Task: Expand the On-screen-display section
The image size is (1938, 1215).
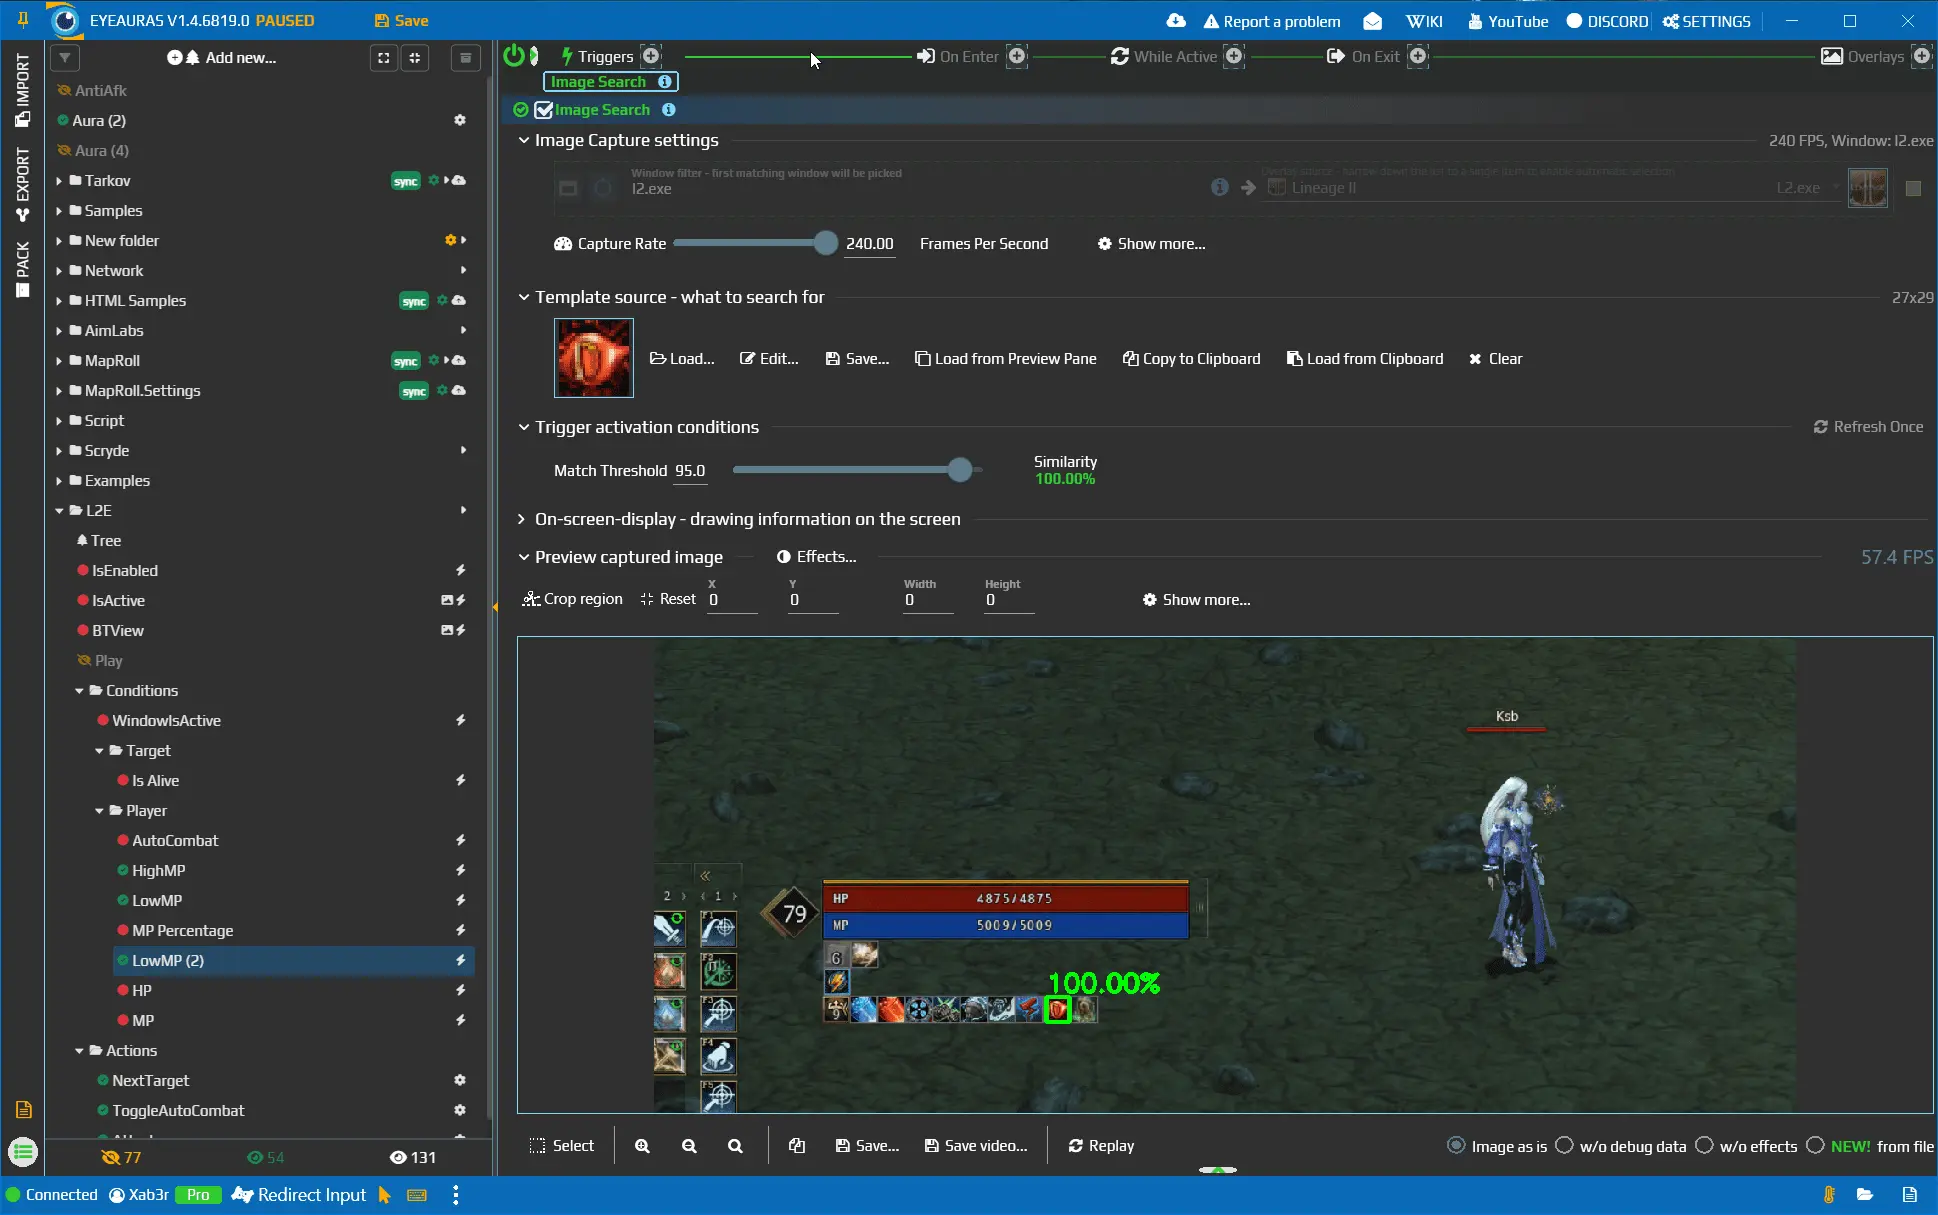Action: (522, 519)
